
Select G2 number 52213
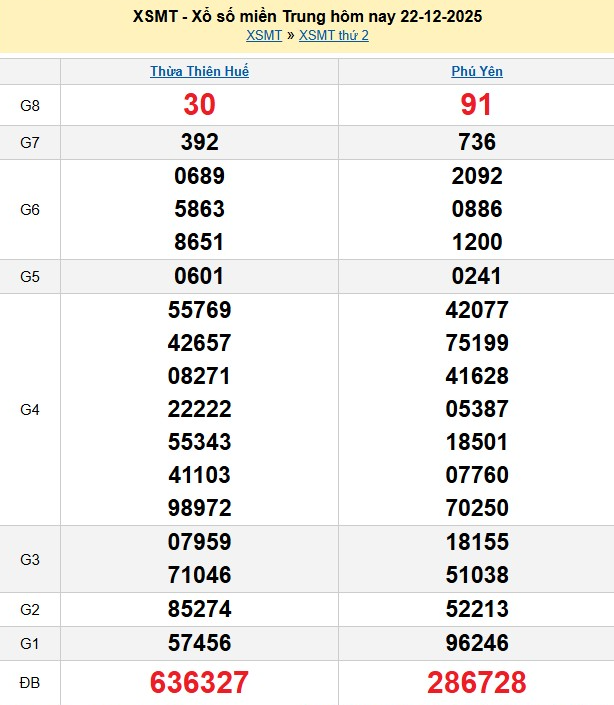coord(477,609)
